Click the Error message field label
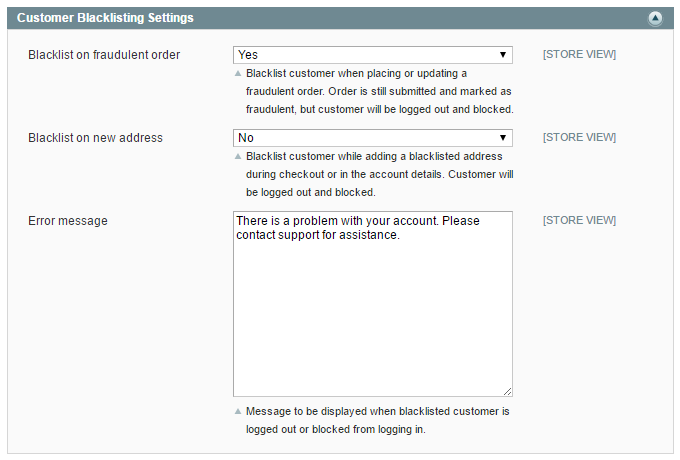 (68, 221)
